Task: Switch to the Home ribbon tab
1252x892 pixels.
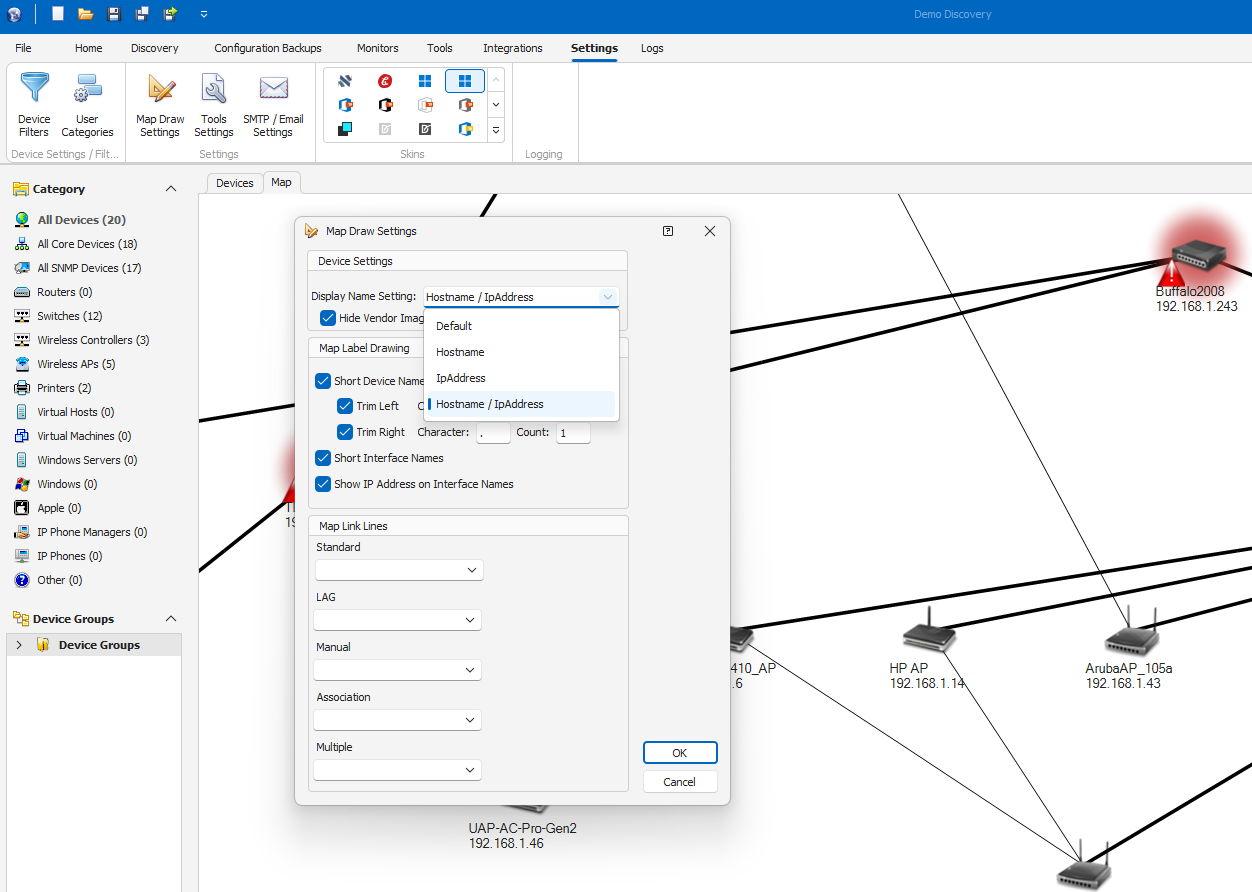Action: (88, 48)
